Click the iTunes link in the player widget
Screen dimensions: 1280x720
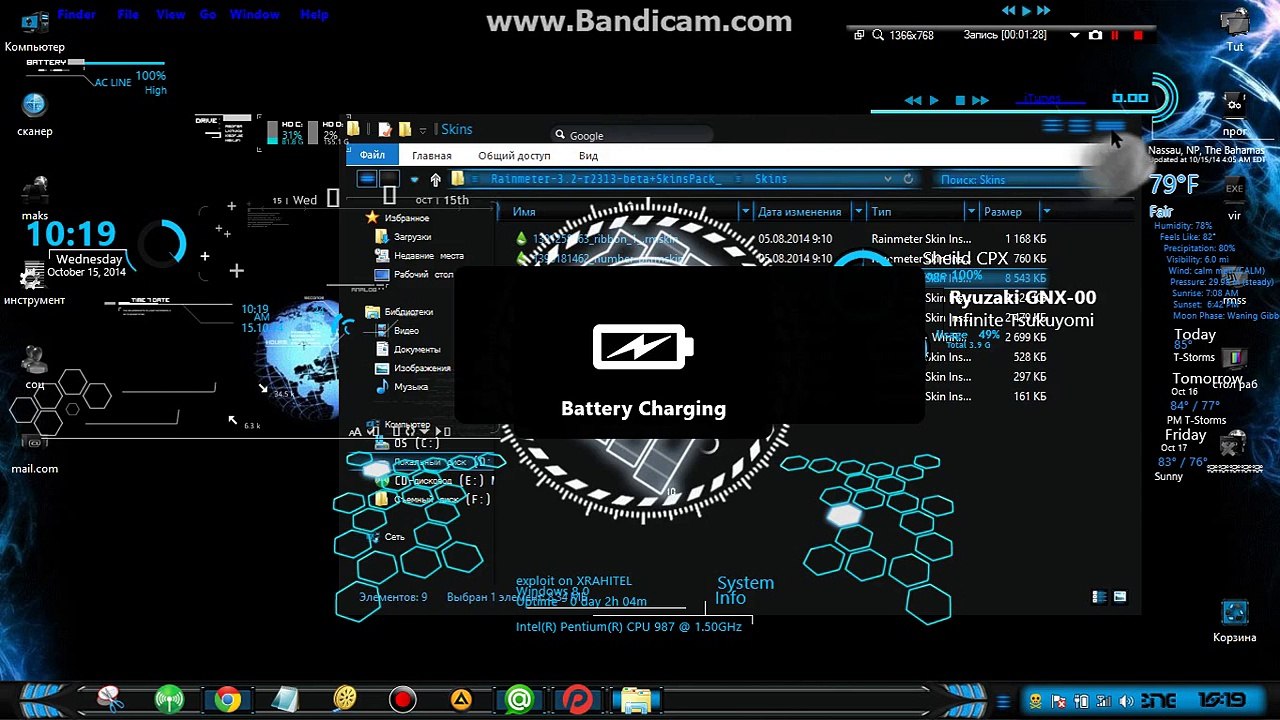1042,98
